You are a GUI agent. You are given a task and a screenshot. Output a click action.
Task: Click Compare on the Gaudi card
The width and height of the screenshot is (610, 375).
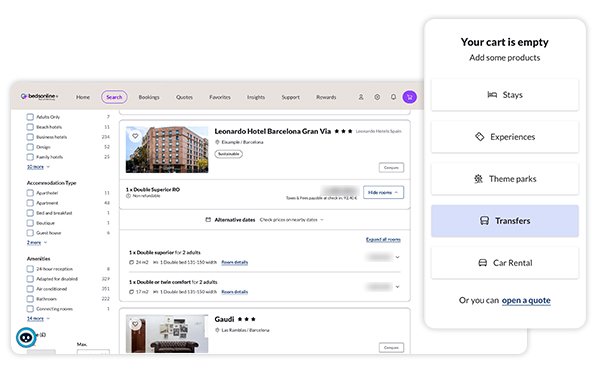tap(391, 347)
